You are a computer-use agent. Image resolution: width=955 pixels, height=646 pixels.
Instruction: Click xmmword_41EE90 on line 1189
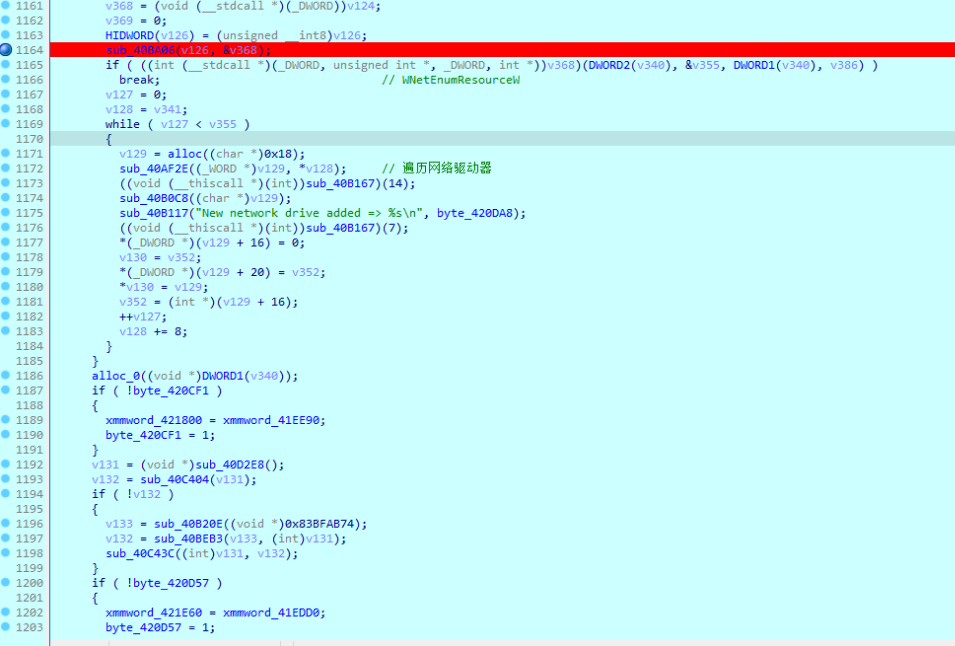pyautogui.click(x=272, y=420)
